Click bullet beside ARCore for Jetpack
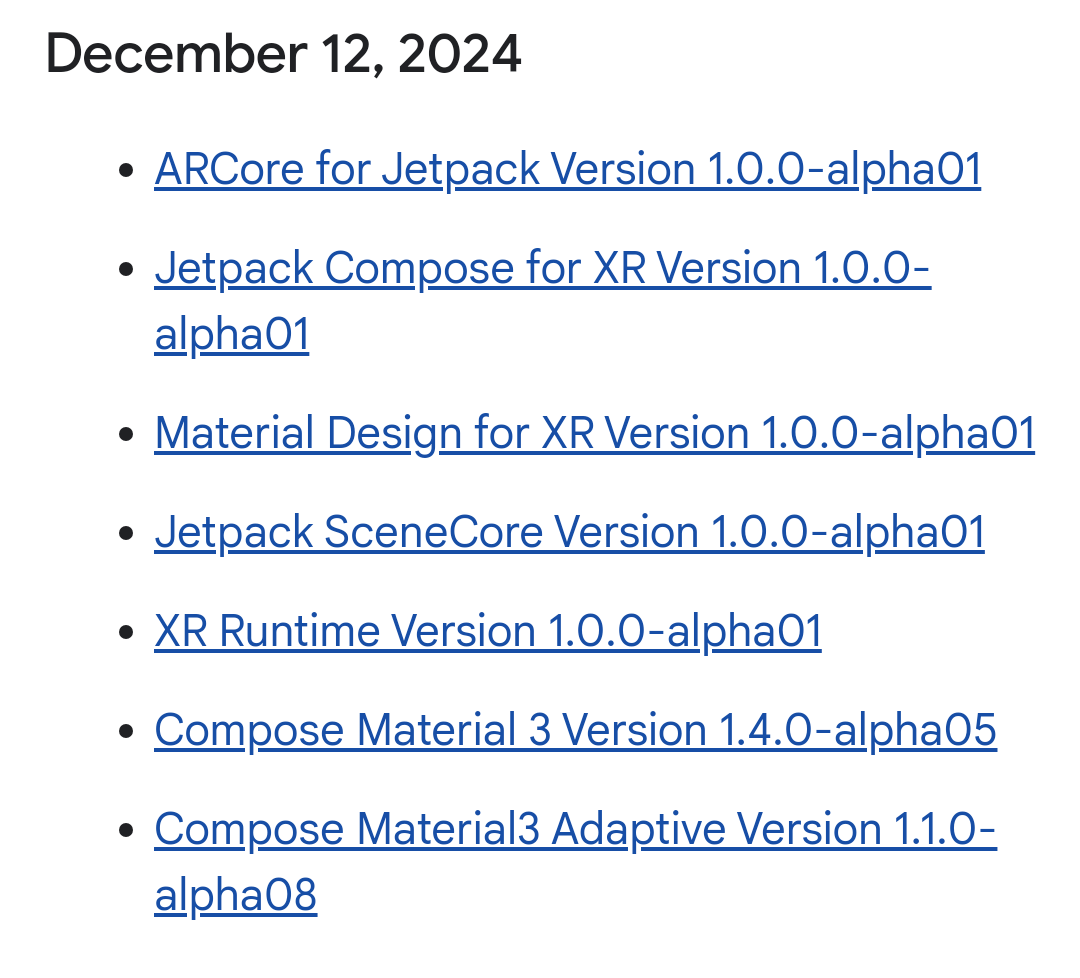 point(126,170)
